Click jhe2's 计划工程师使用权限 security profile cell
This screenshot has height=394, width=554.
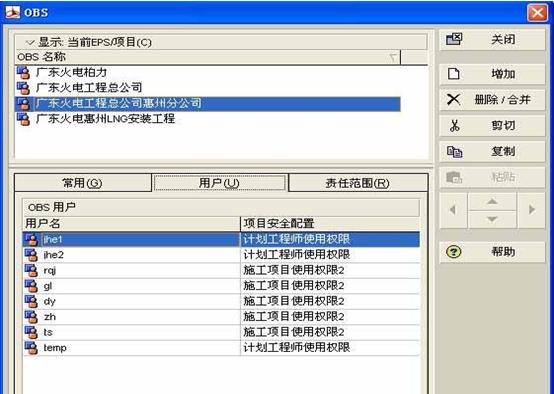pyautogui.click(x=330, y=255)
